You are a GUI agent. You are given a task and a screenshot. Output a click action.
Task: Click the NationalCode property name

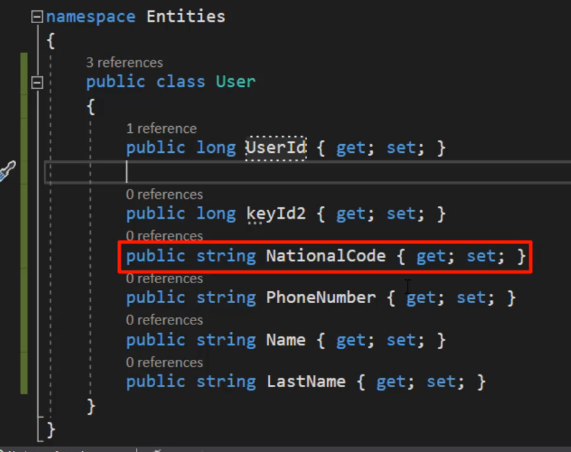pos(326,256)
